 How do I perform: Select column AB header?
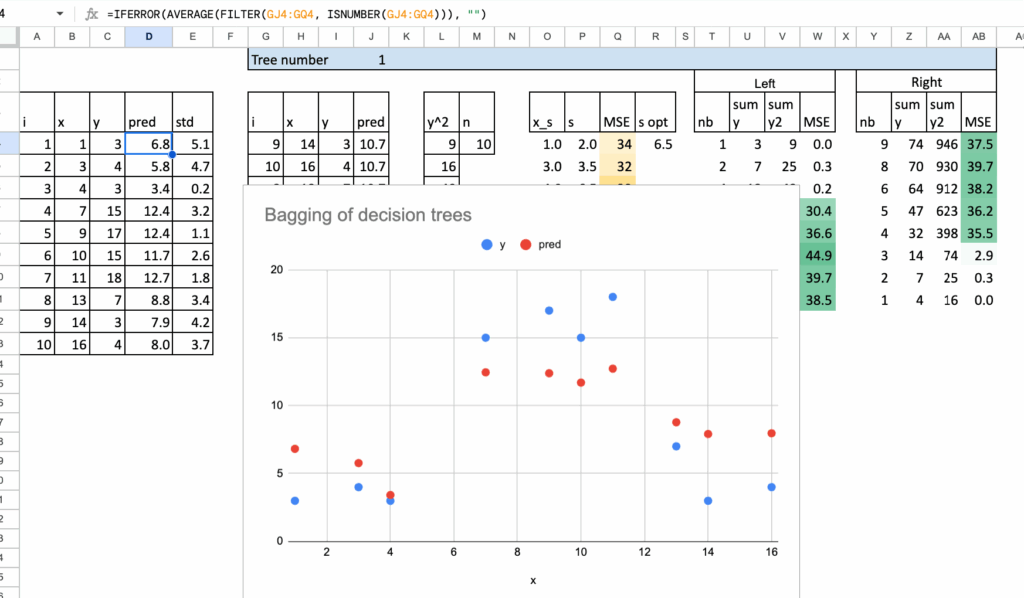pyautogui.click(x=979, y=37)
